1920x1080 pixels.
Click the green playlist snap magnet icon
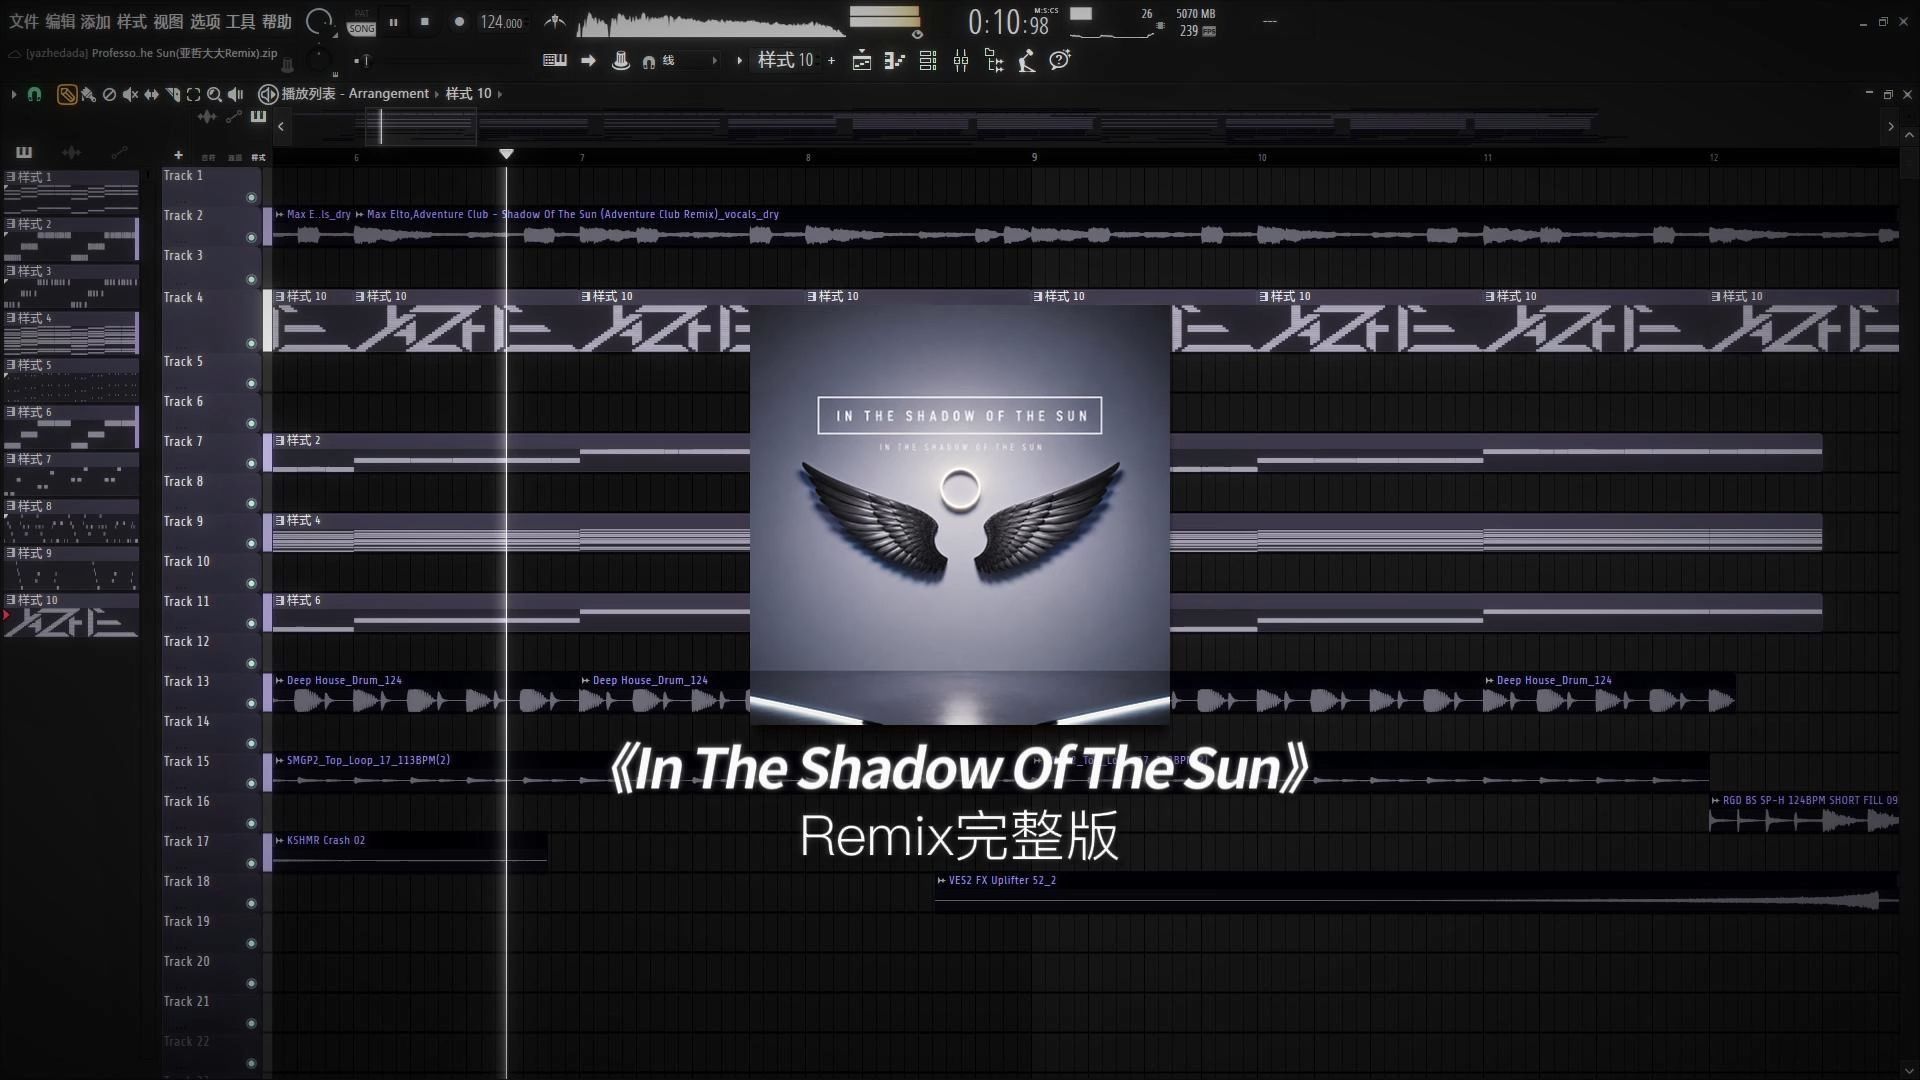click(34, 94)
